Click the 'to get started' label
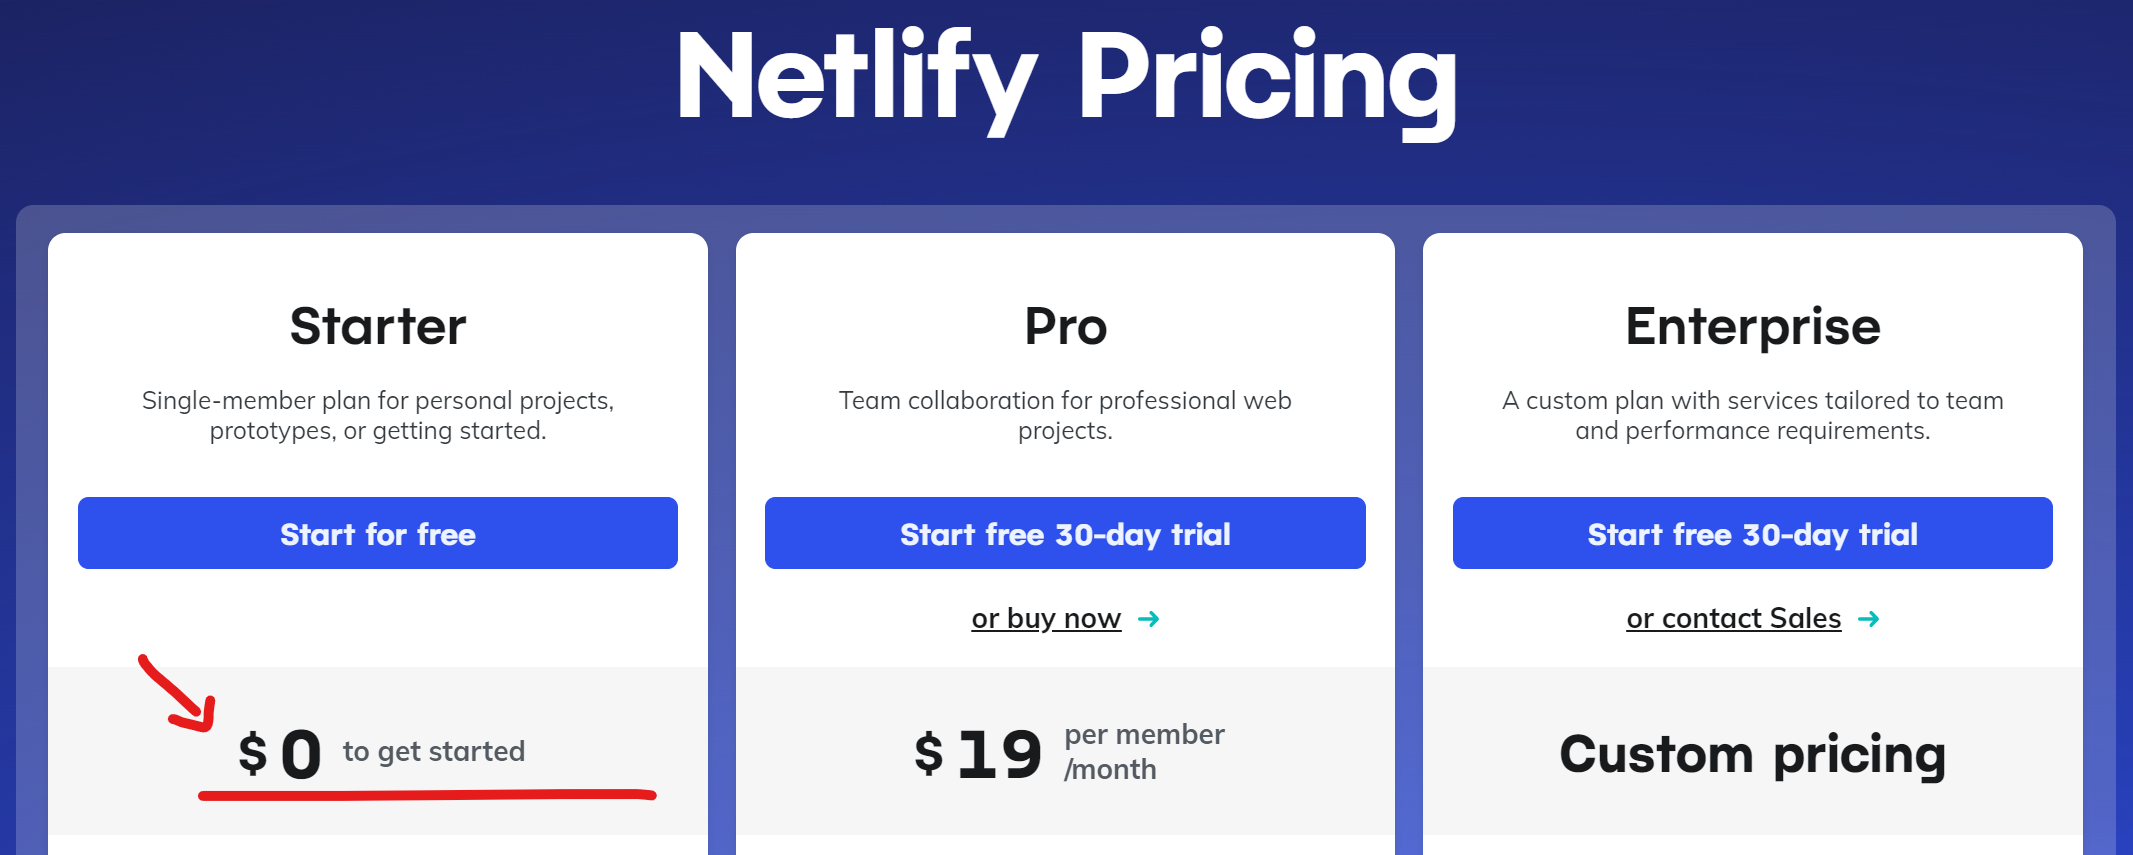 [x=434, y=751]
